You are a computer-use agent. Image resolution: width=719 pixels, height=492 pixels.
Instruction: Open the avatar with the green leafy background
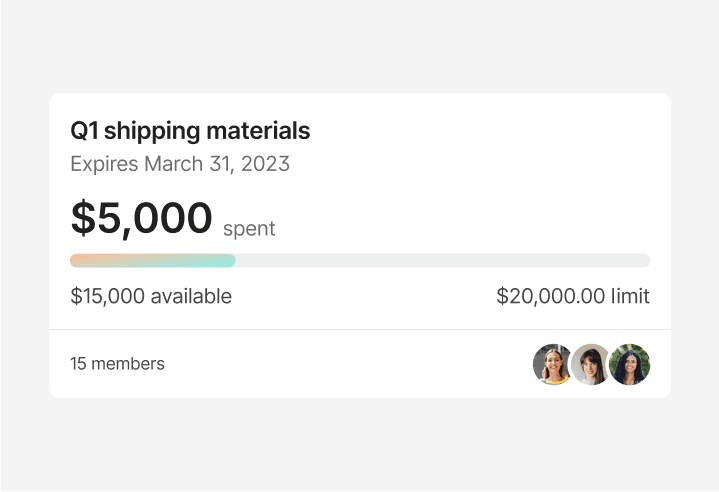(630, 365)
